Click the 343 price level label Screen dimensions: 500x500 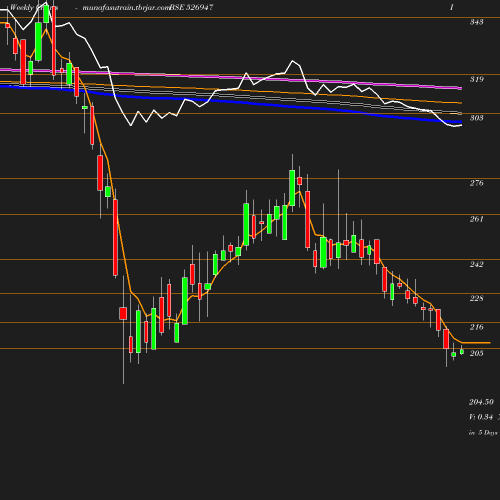(476, 22)
